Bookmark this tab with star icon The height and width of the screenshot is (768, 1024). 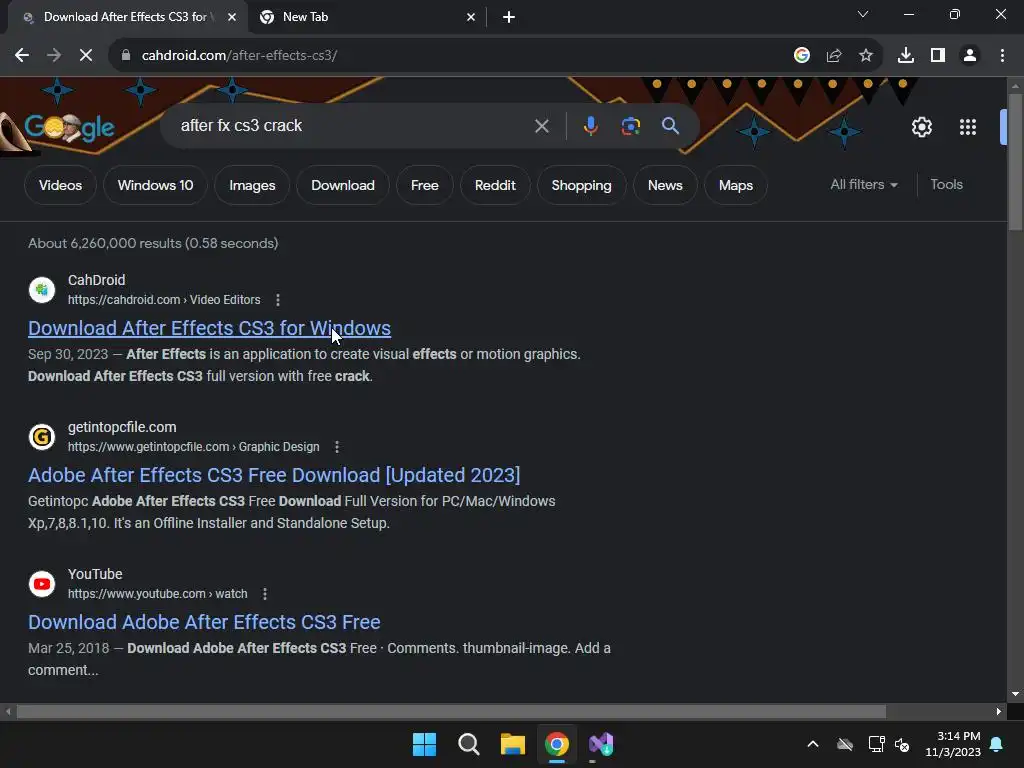[x=866, y=56]
